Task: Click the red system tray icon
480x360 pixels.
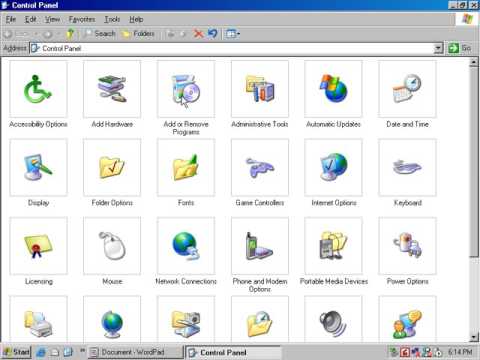Action: 405,352
